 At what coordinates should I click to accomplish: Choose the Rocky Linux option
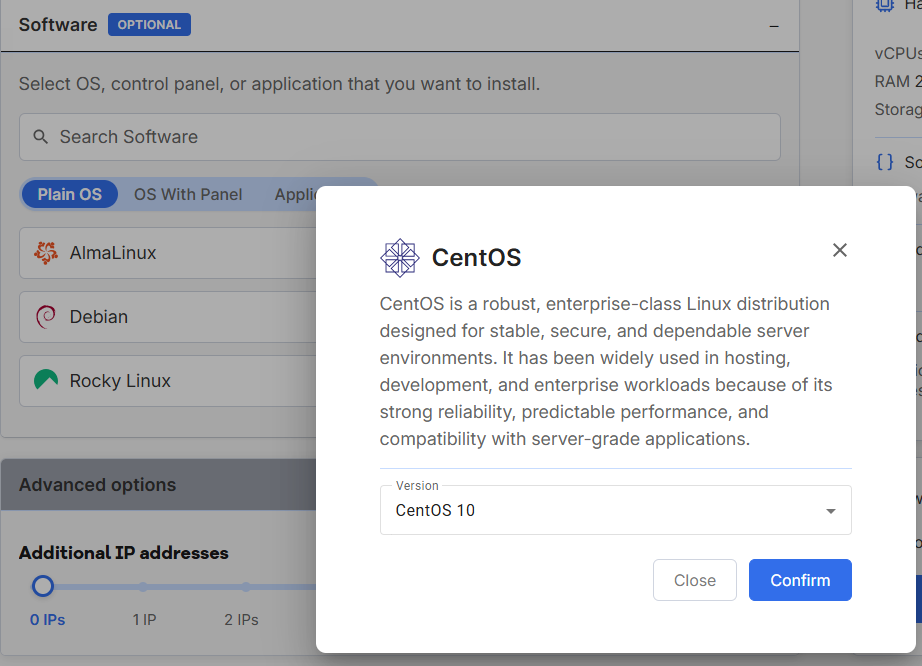[x=168, y=381]
